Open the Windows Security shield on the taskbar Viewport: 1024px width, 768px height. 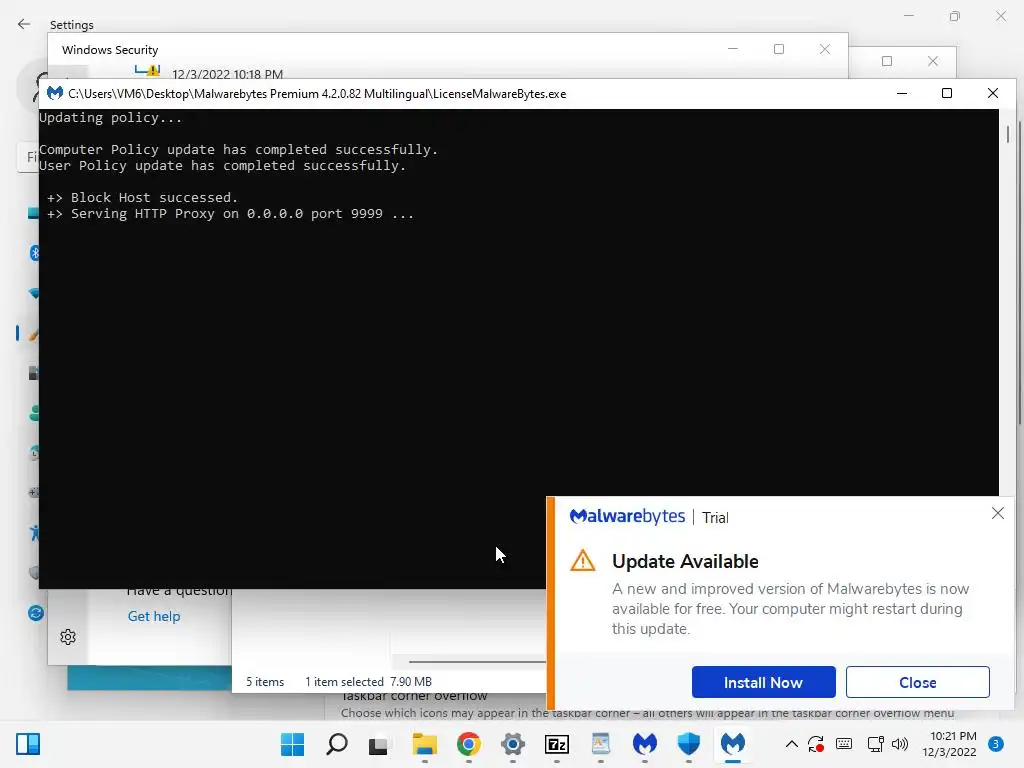pos(688,744)
